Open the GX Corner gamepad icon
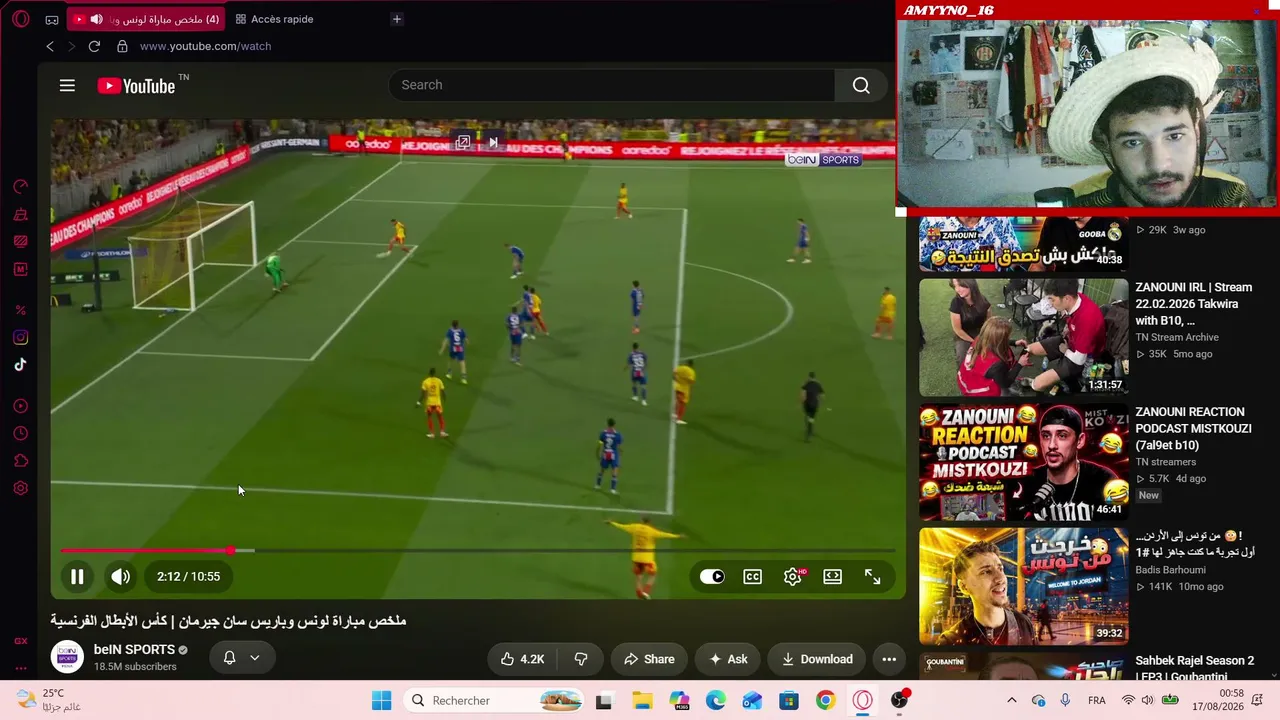This screenshot has height=720, width=1280. pyautogui.click(x=52, y=19)
